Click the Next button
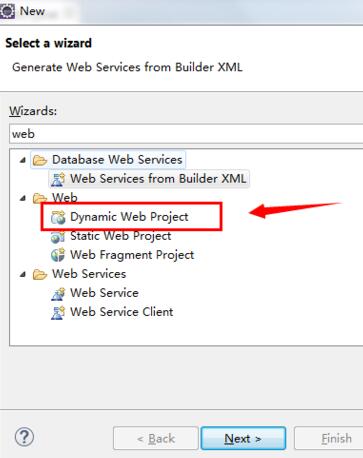Viewport: 363px width, 458px height. click(243, 438)
